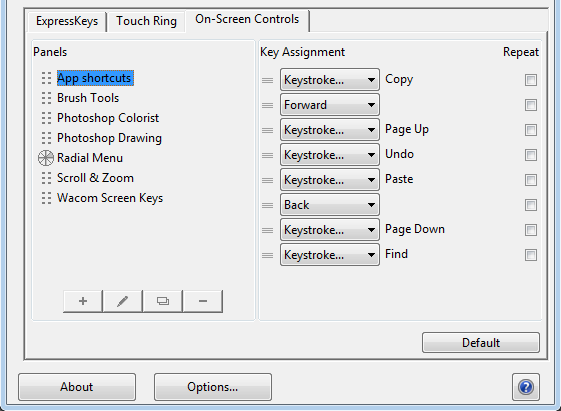Switch to the ExpressKeys tab
The width and height of the screenshot is (561, 411).
[x=67, y=21]
